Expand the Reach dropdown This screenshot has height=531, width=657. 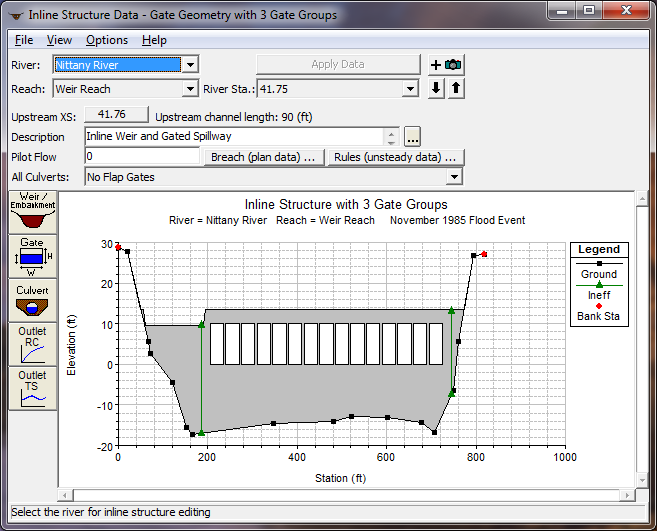[190, 89]
